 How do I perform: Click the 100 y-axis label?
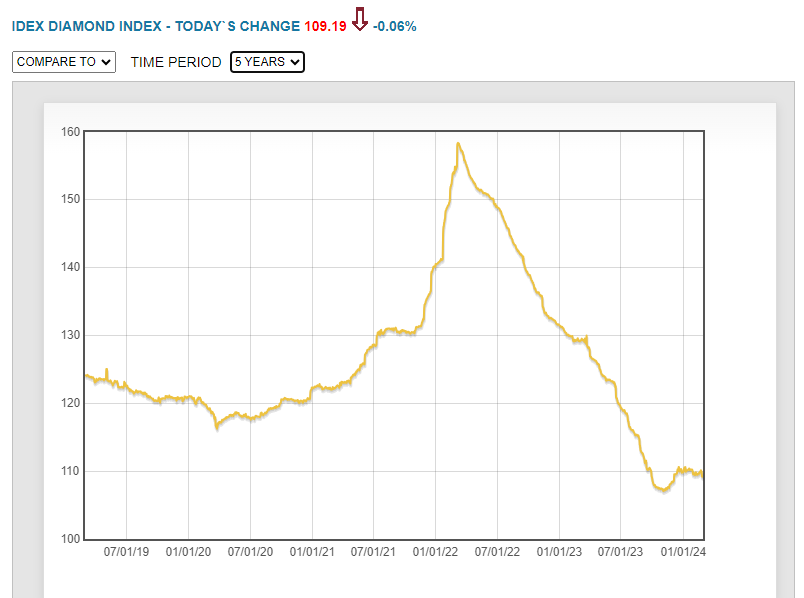click(70, 539)
